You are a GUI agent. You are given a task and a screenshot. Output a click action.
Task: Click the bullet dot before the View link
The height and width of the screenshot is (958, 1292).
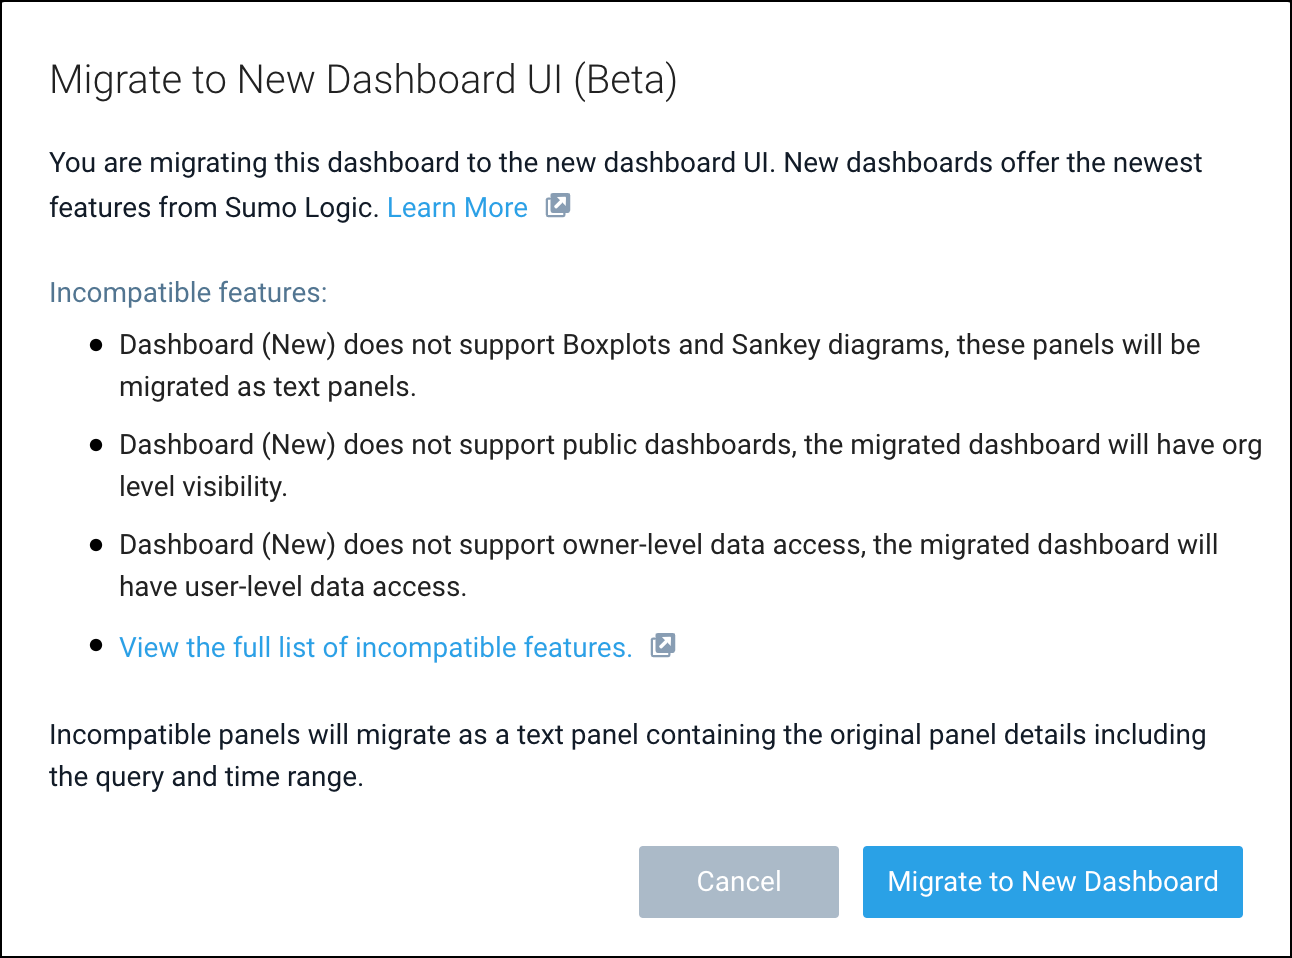click(x=96, y=646)
